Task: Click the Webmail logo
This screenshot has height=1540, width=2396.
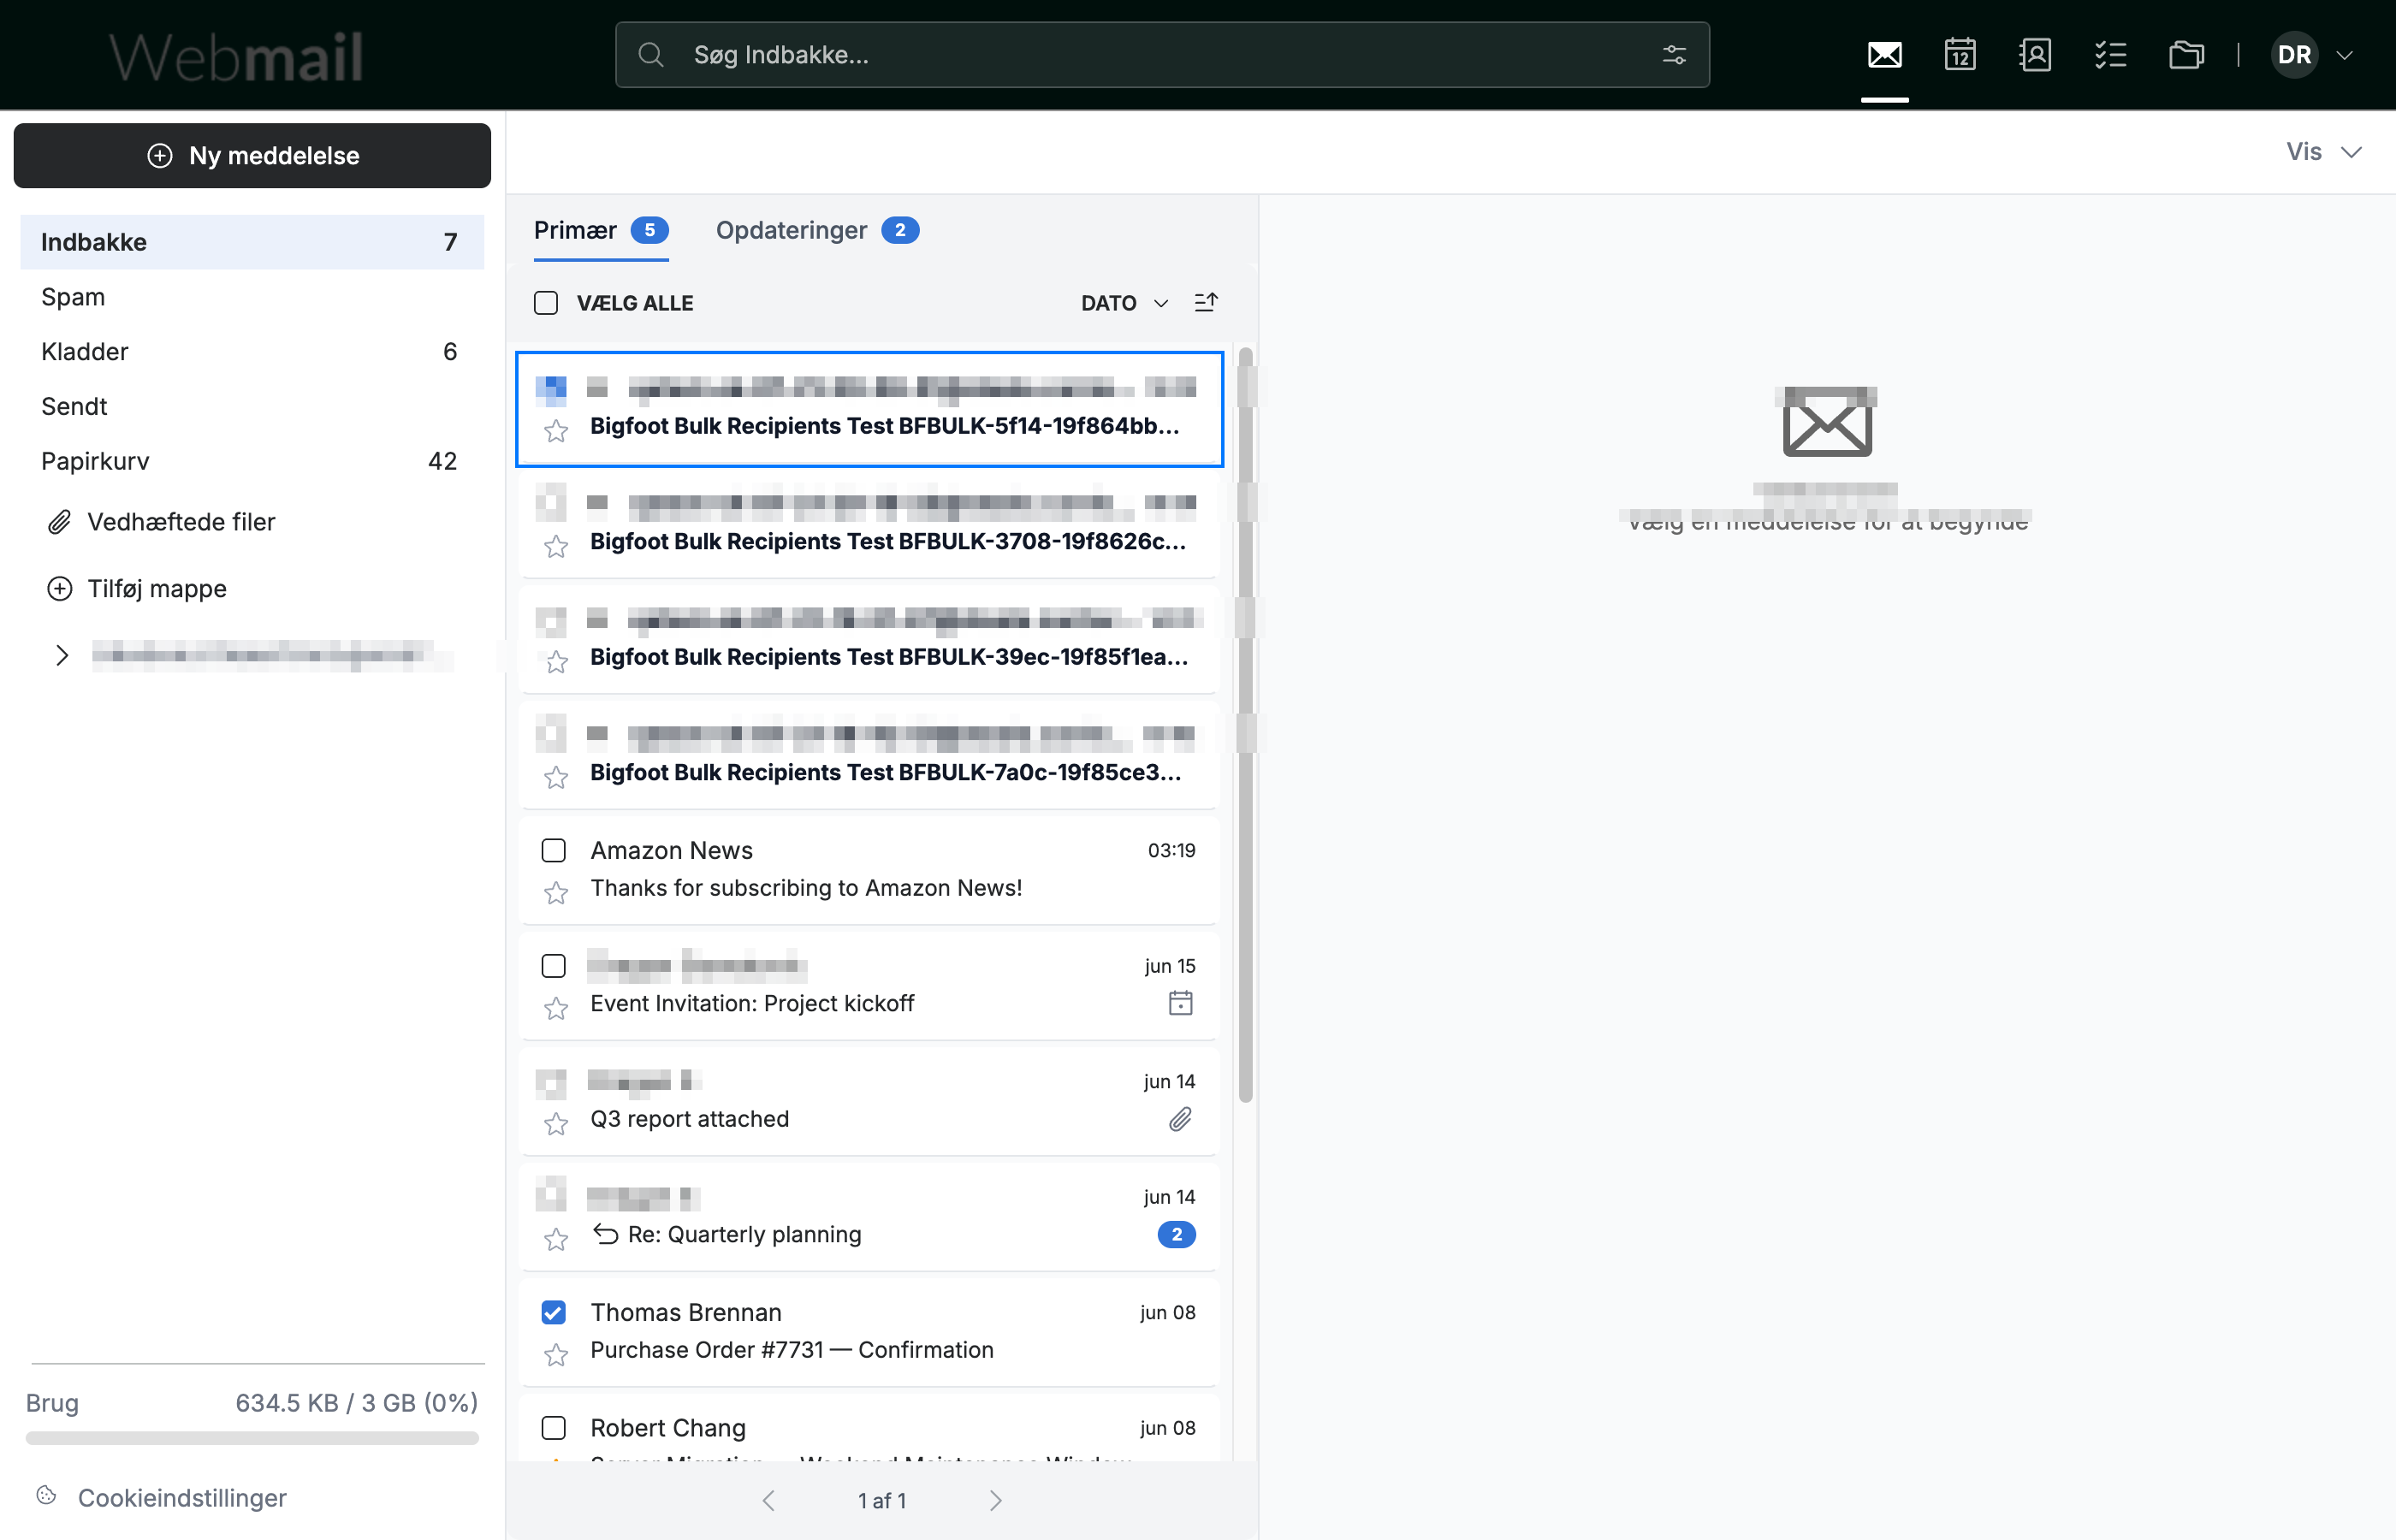Action: tap(236, 56)
